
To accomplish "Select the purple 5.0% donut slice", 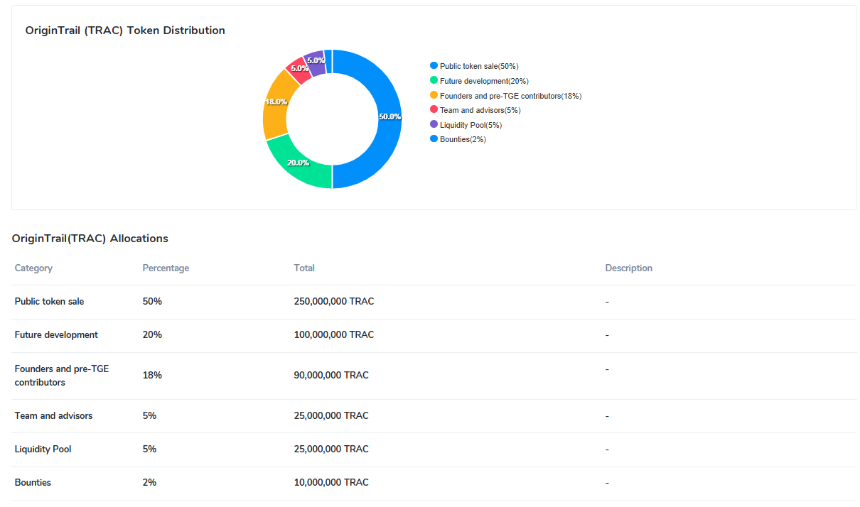I will coord(315,63).
